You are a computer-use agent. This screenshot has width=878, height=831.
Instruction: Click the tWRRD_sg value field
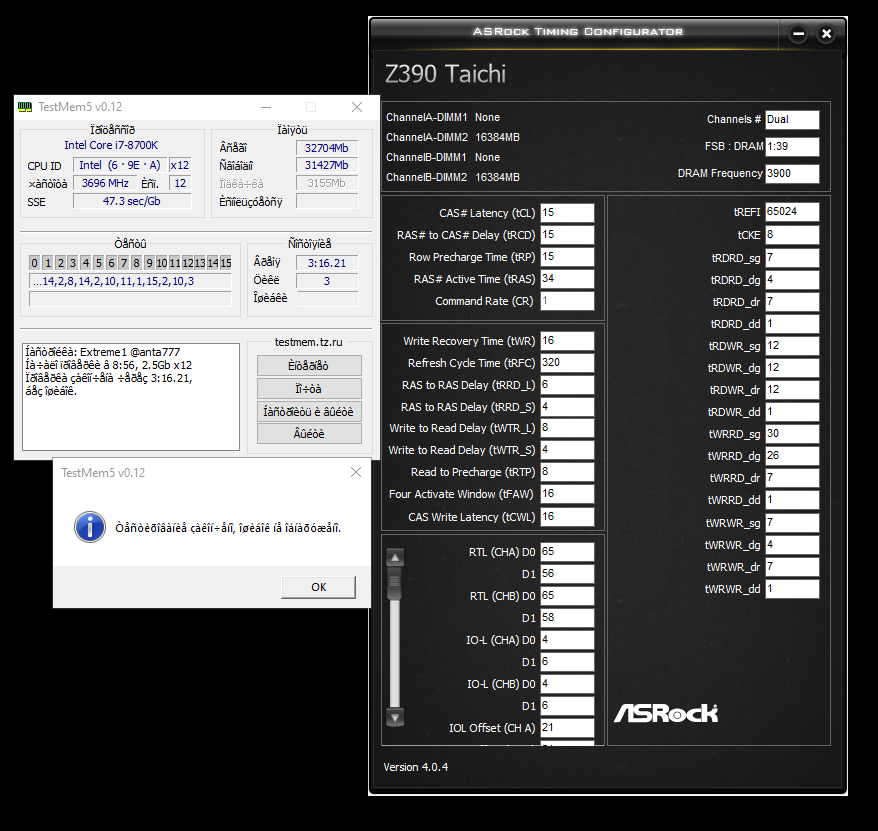pos(792,433)
